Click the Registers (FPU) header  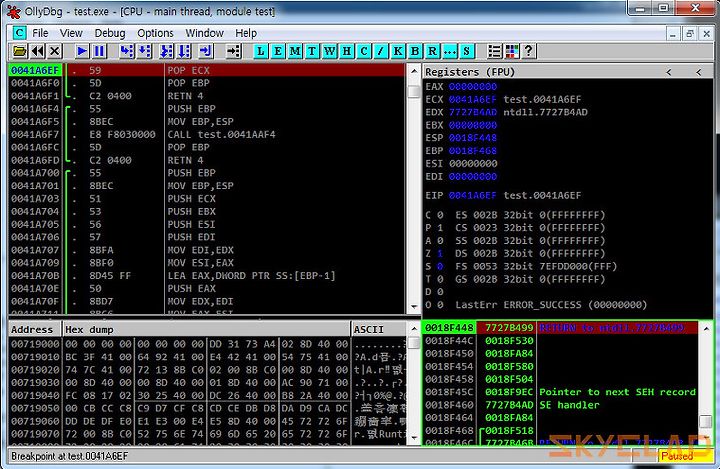[470, 72]
